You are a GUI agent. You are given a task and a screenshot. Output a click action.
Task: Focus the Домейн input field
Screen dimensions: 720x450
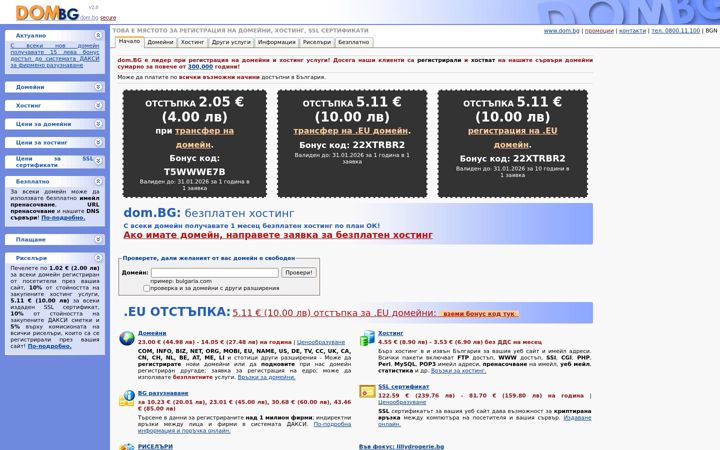coord(214,273)
